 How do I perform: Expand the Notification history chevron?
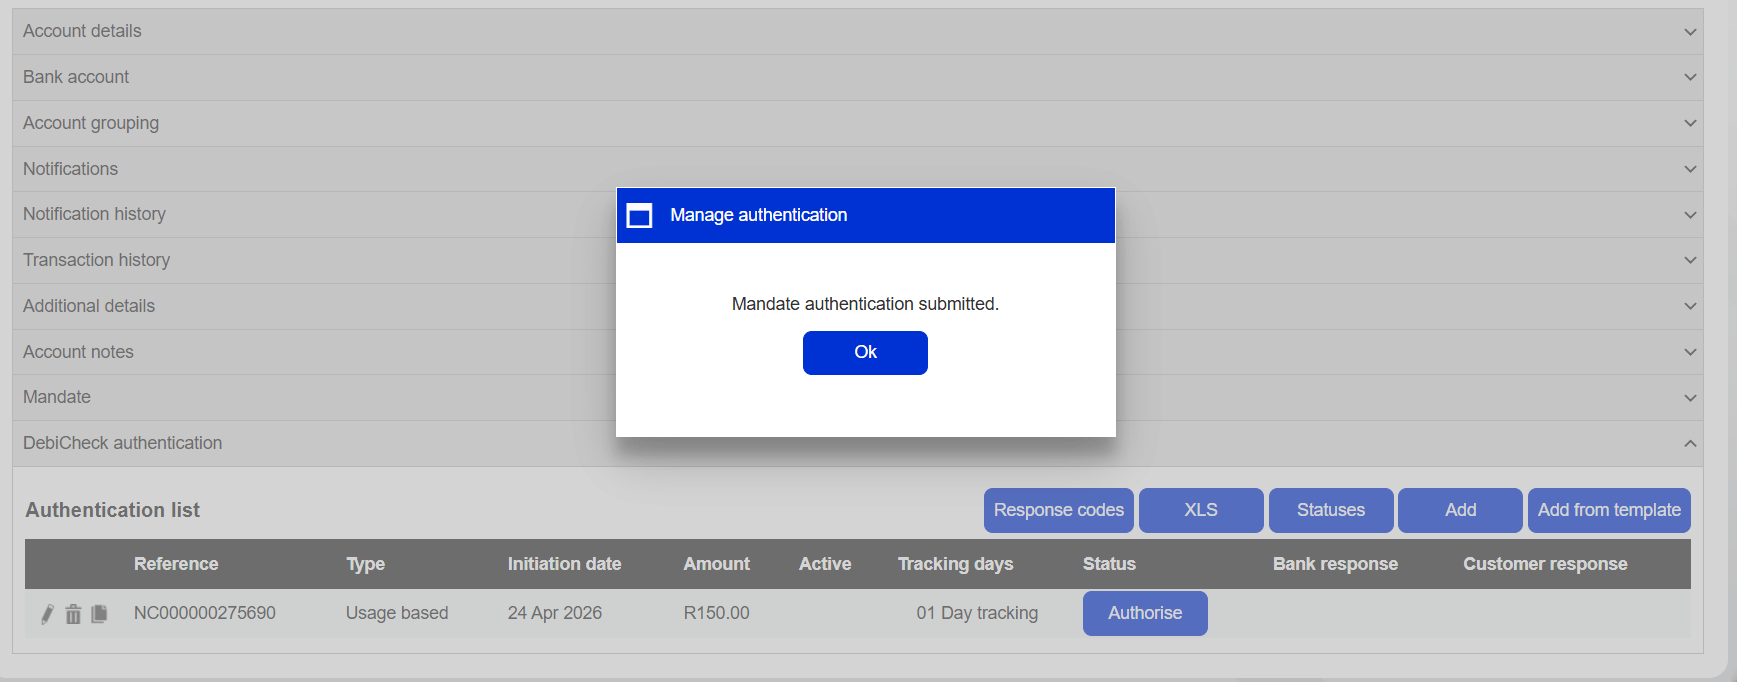pyautogui.click(x=1690, y=215)
